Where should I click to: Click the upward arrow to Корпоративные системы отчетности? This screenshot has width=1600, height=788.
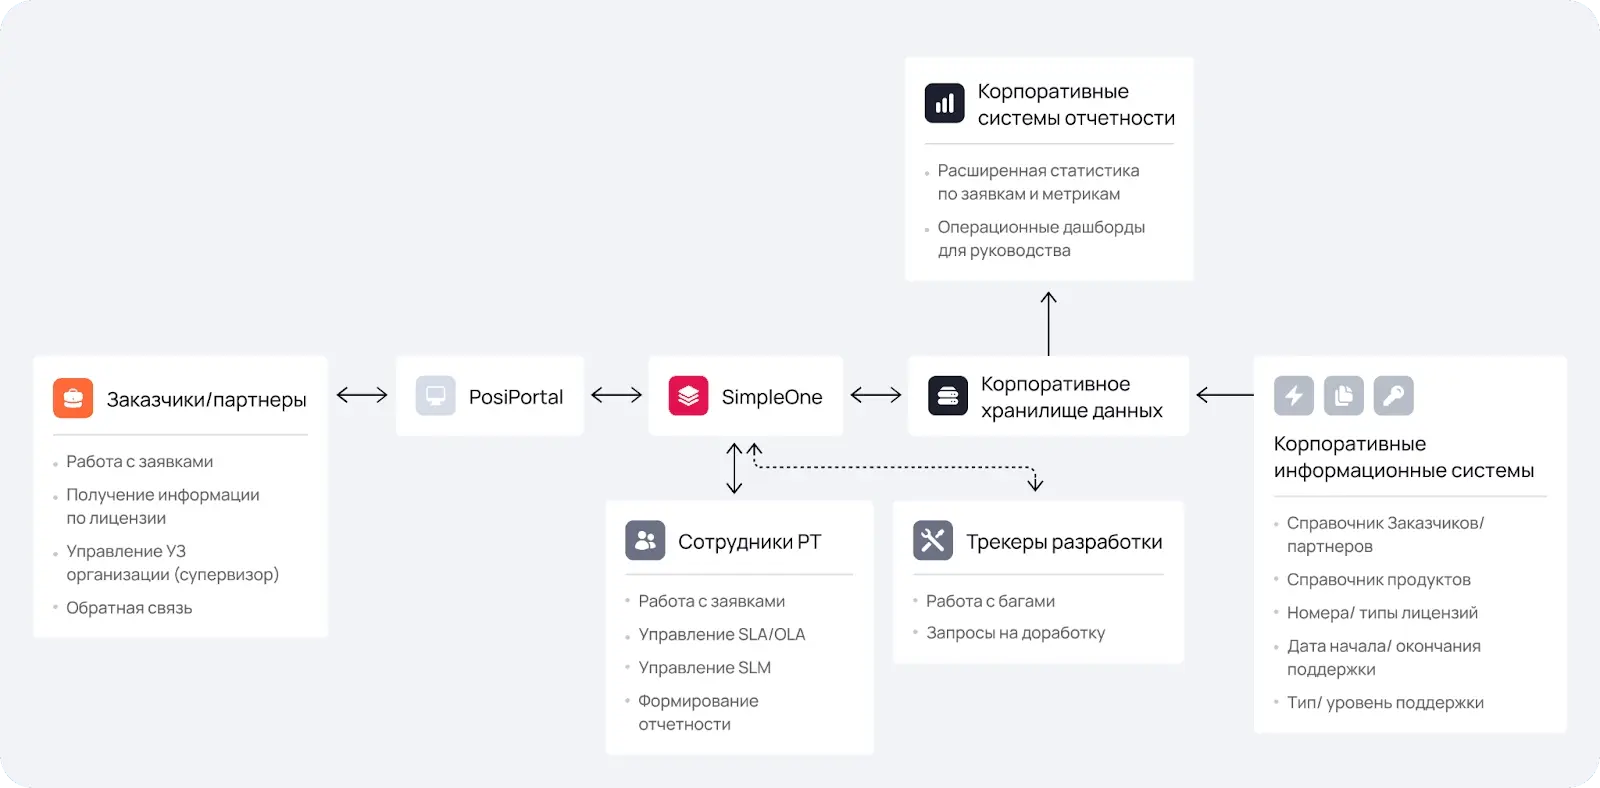[1049, 323]
